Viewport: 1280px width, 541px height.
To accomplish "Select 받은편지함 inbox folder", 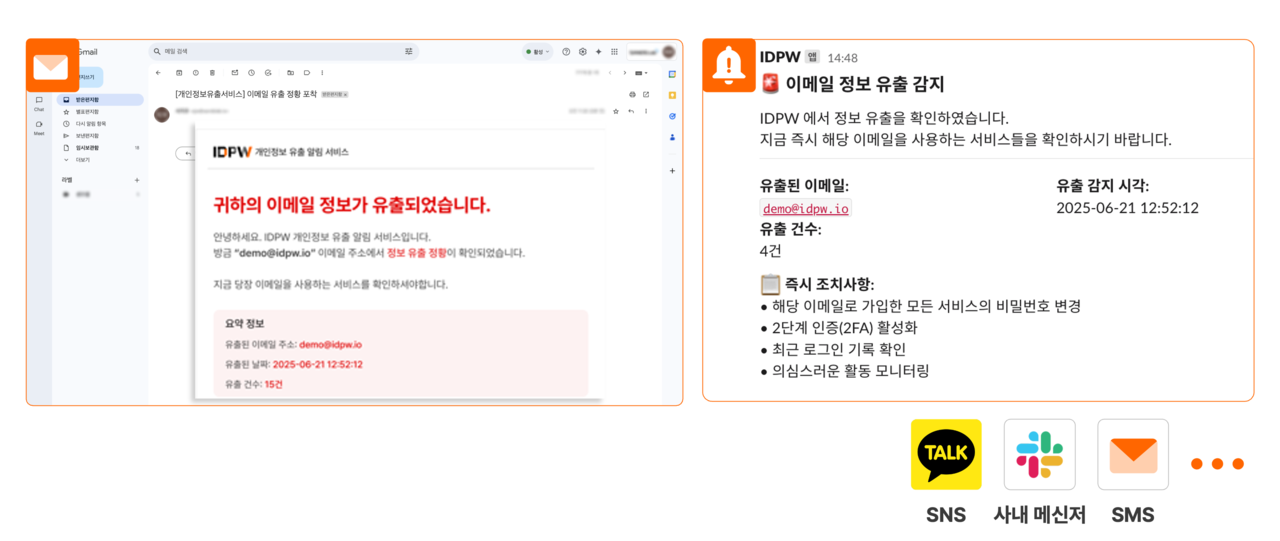I will tap(99, 100).
